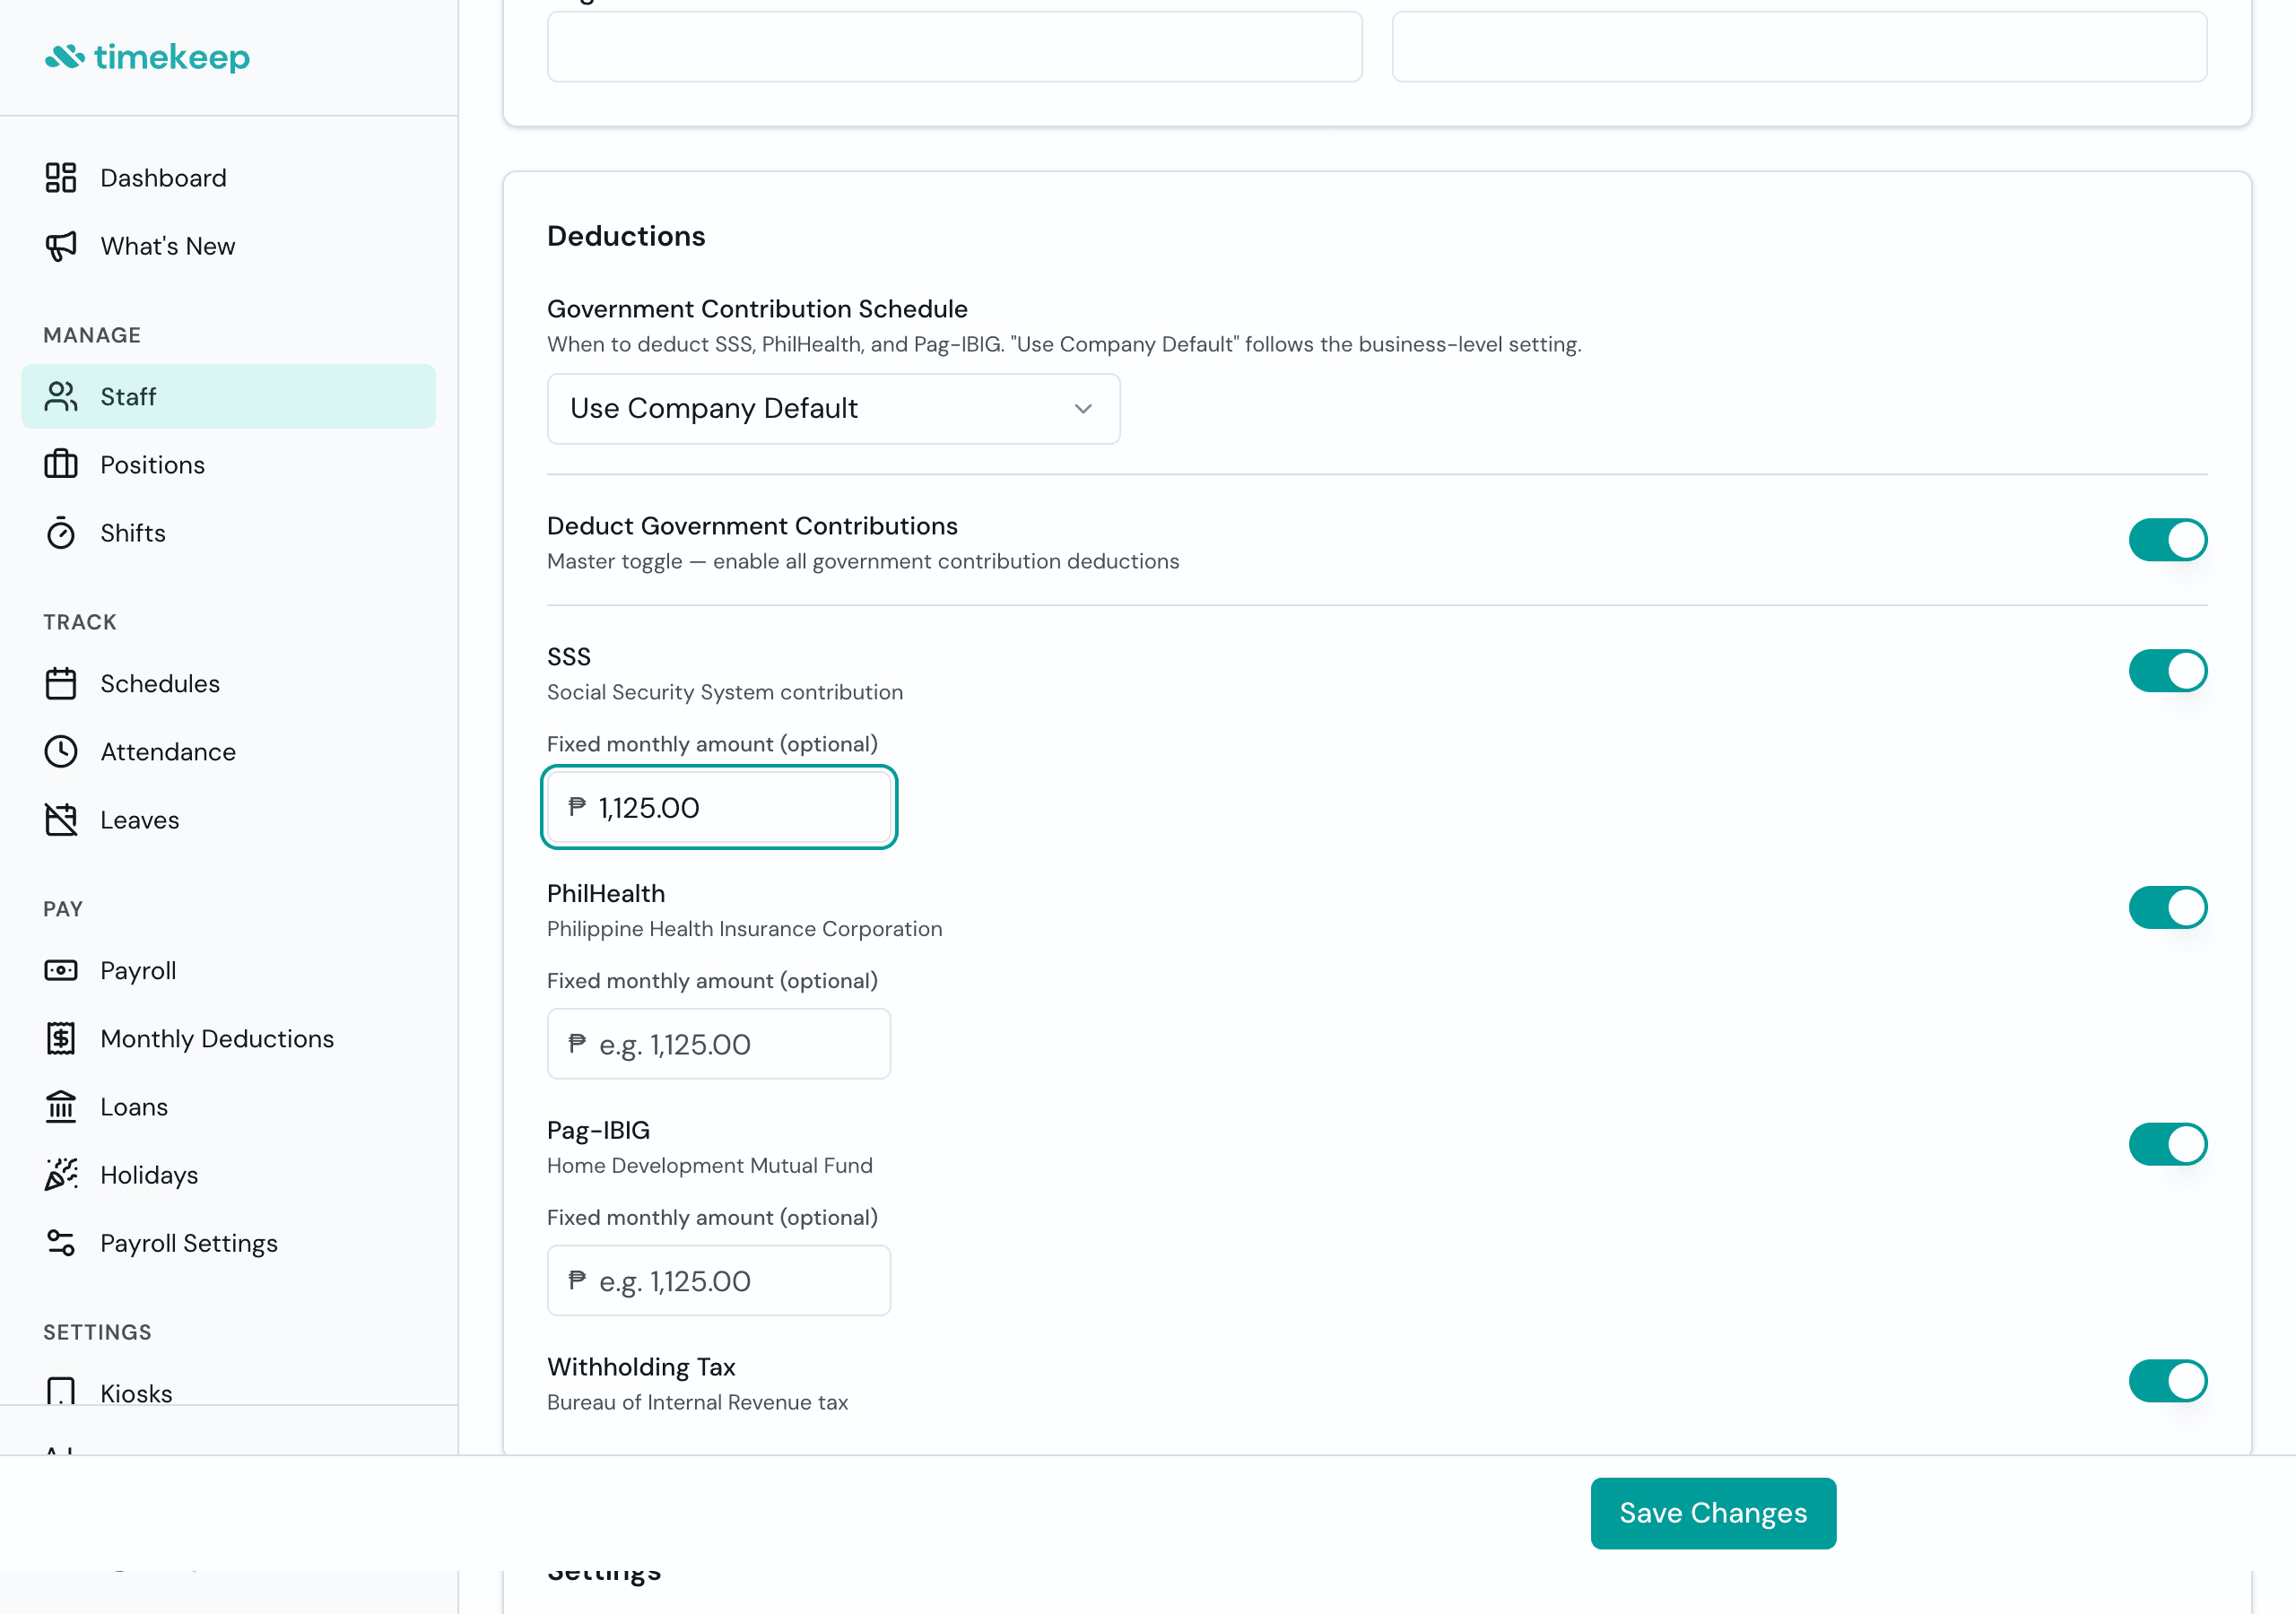
Task: Click the Save Changes button
Action: click(x=1712, y=1513)
